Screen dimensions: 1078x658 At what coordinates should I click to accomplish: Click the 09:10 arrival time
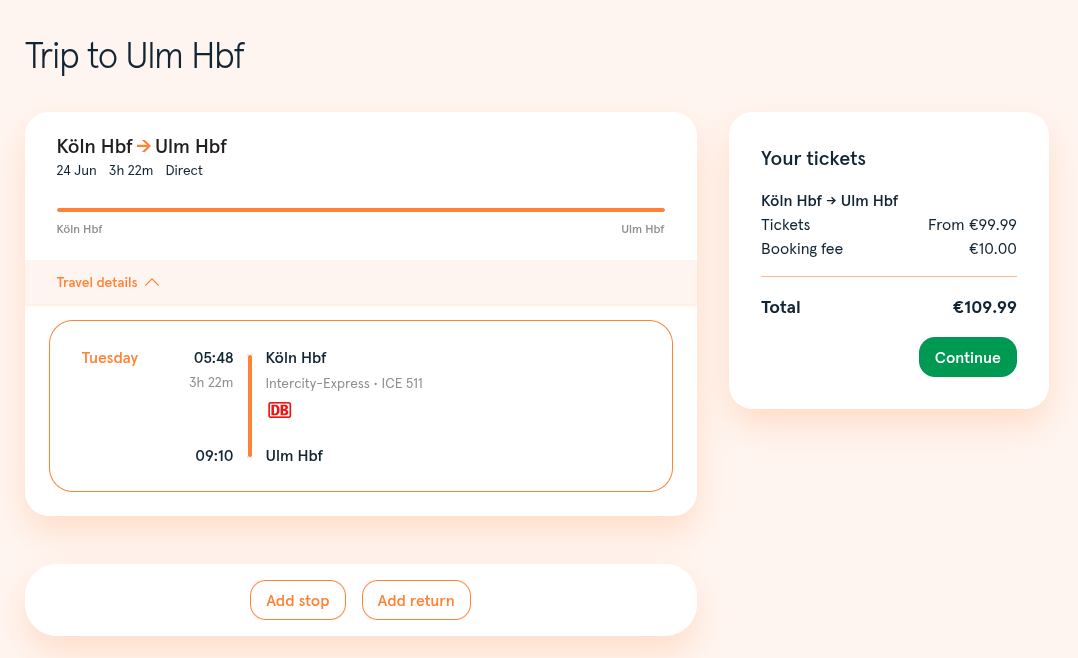coord(214,456)
